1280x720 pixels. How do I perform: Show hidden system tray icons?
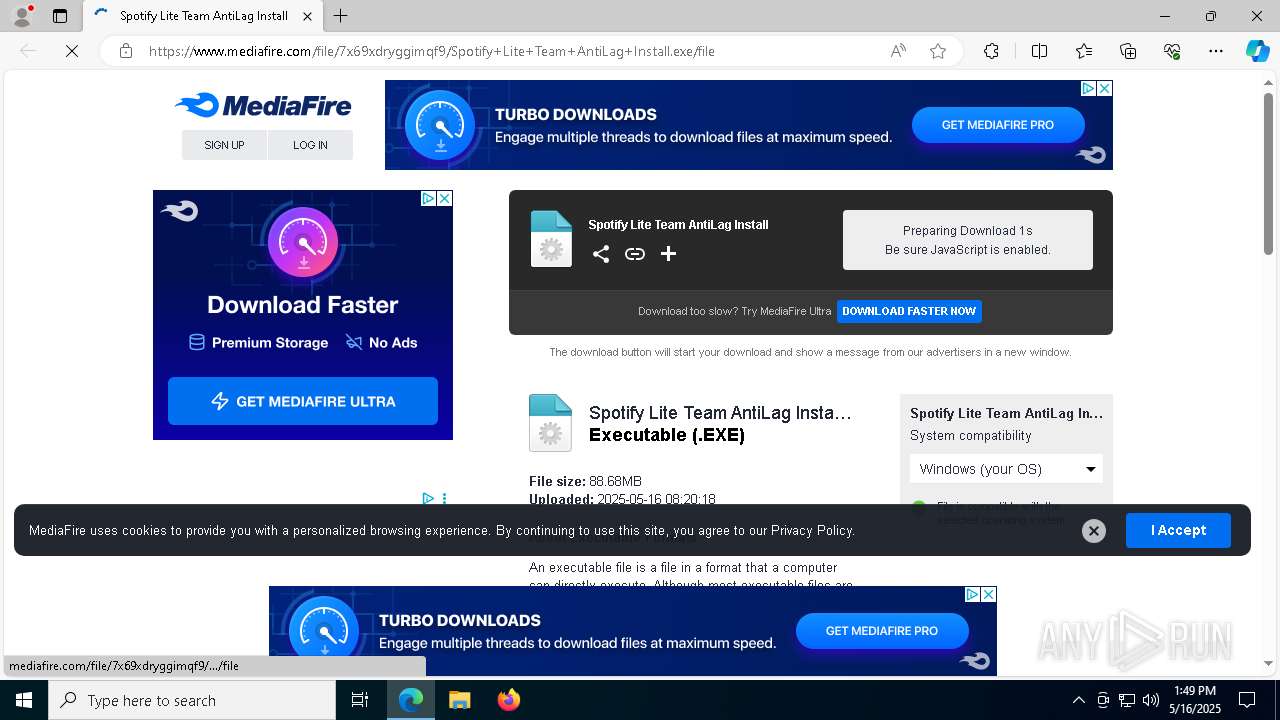pyautogui.click(x=1078, y=700)
